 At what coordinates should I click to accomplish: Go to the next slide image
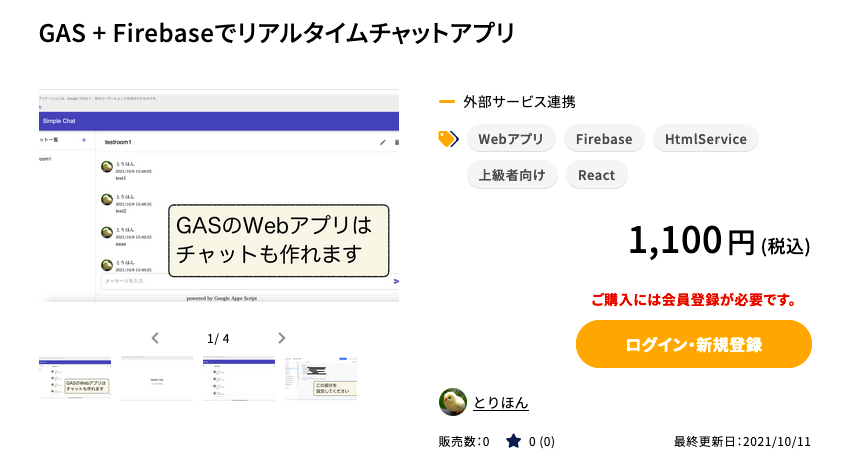281,338
